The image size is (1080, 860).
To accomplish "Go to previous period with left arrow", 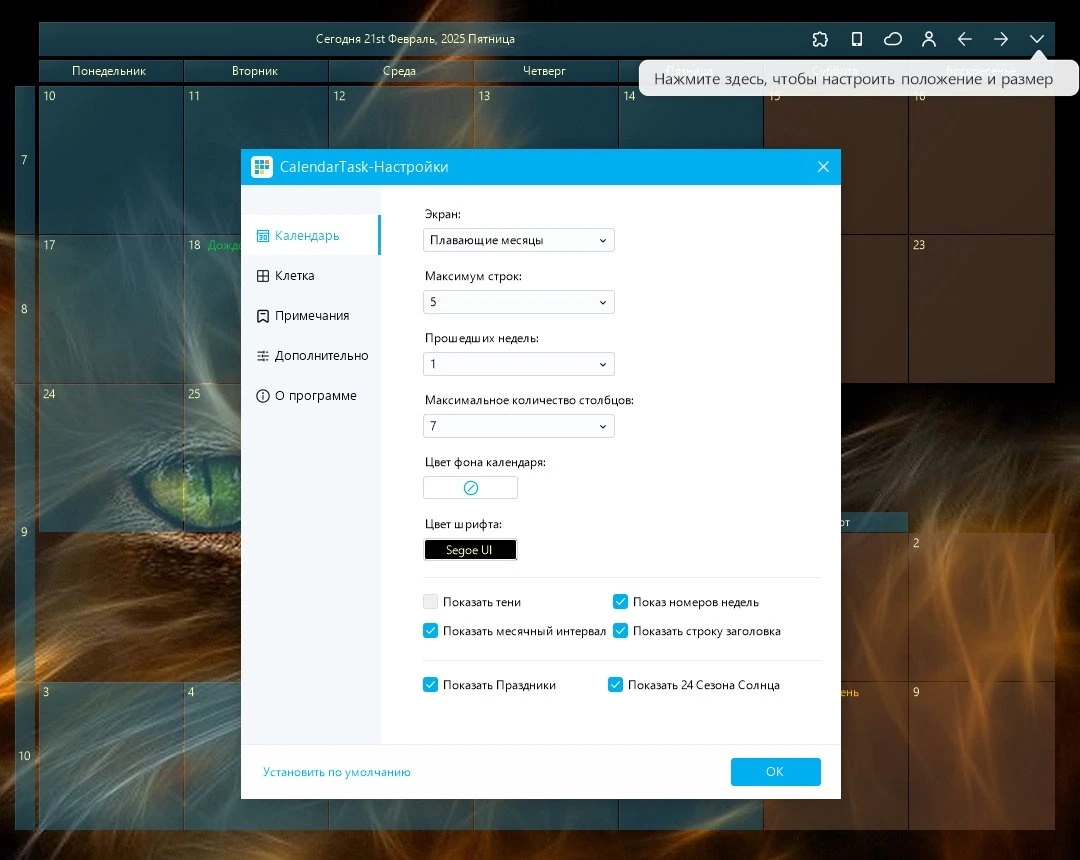I will coord(964,39).
